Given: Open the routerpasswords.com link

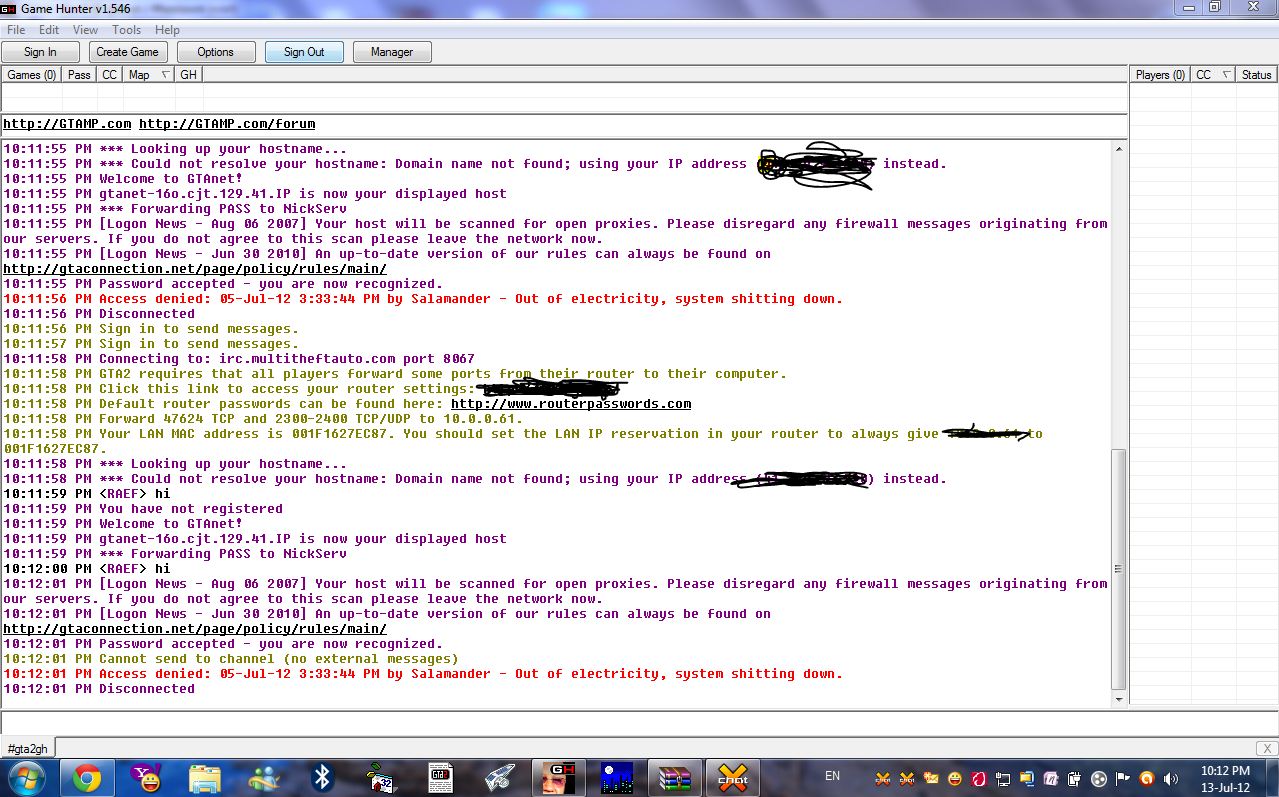Looking at the screenshot, I should [571, 404].
